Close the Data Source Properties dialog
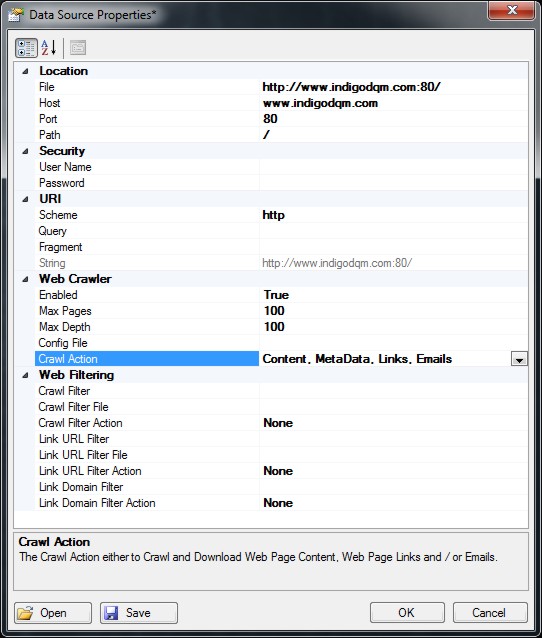Screen dimensions: 542x638 pos(511,10)
